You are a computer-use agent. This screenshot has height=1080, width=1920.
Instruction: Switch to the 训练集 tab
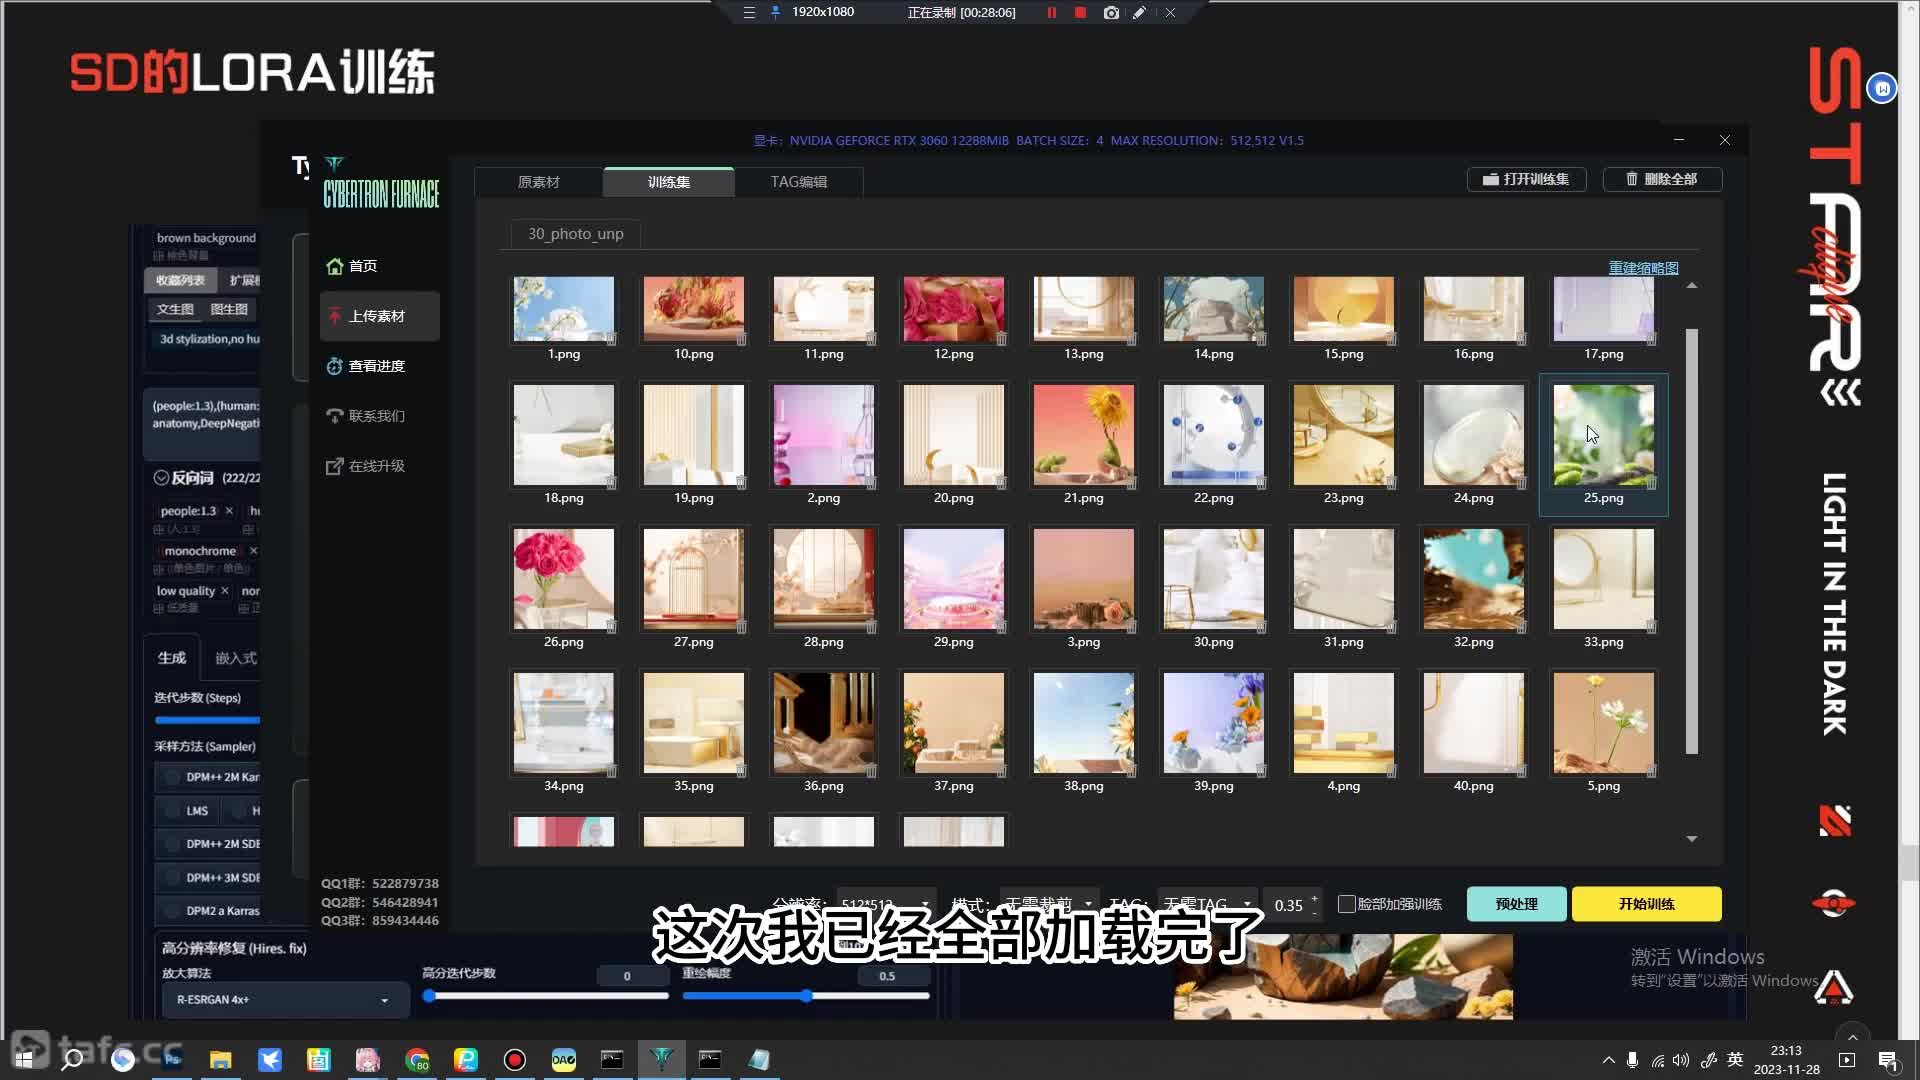click(x=669, y=182)
